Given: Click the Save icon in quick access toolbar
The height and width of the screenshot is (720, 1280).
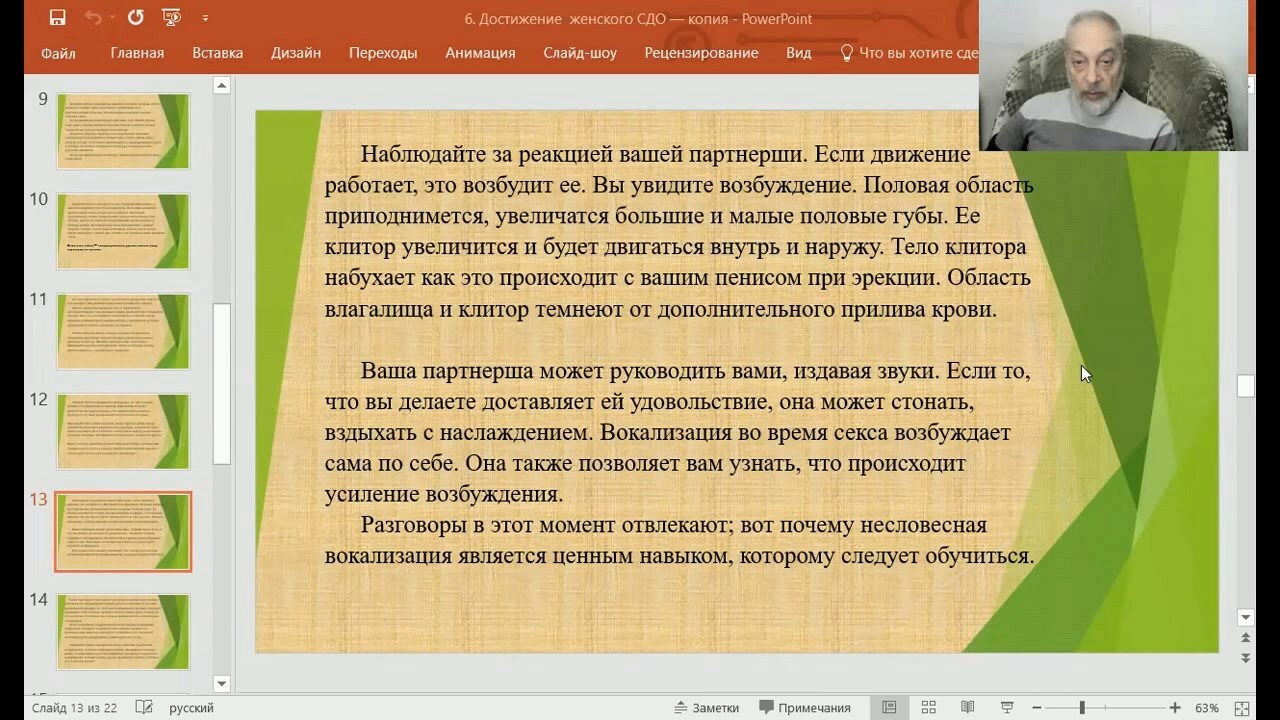Looking at the screenshot, I should [x=57, y=18].
